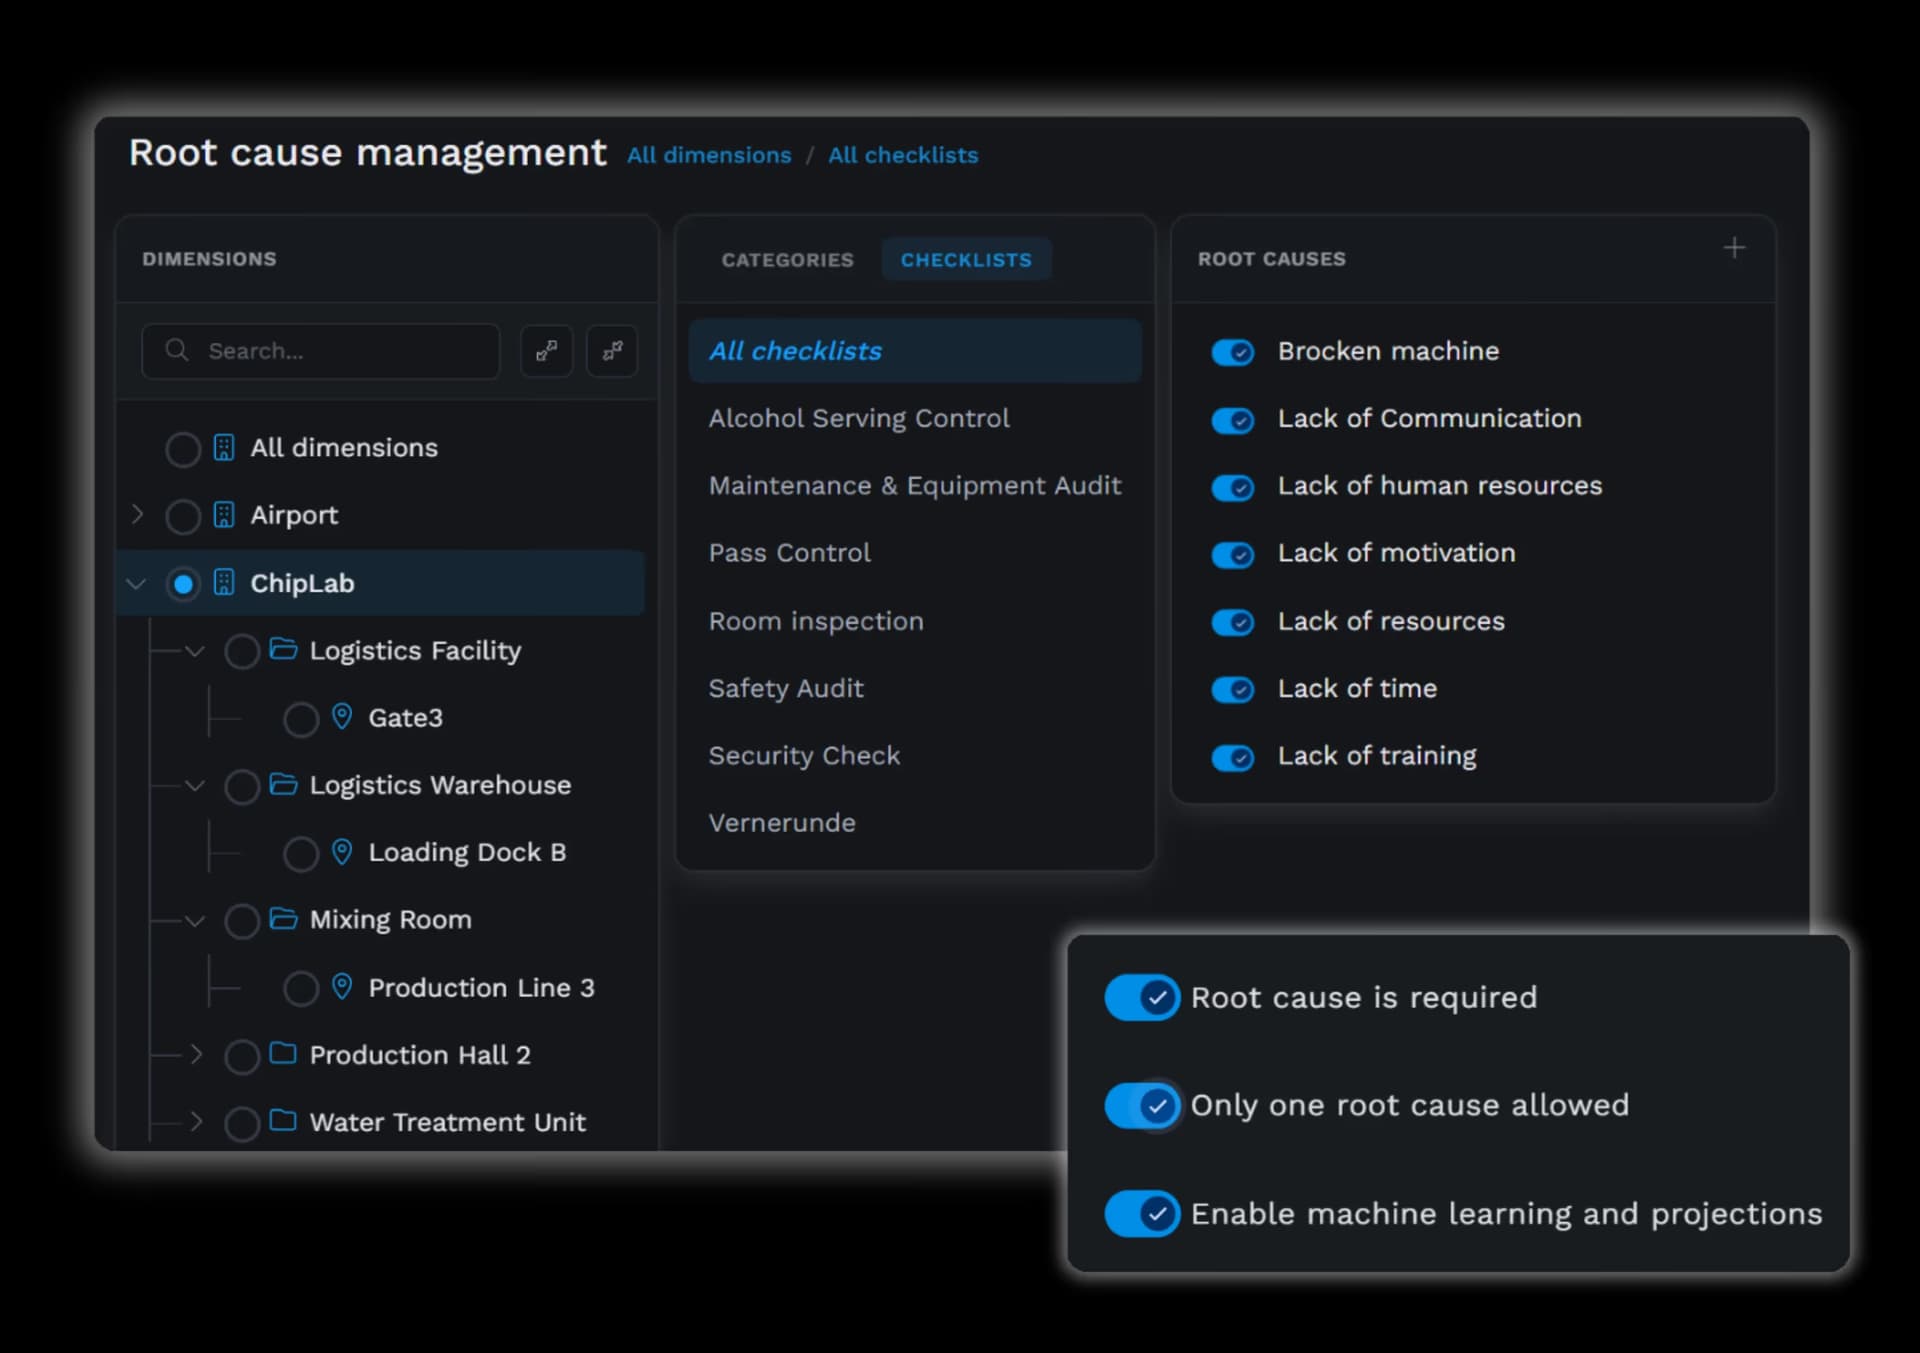Click the building icon next to Airport
1920x1353 pixels.
point(224,515)
